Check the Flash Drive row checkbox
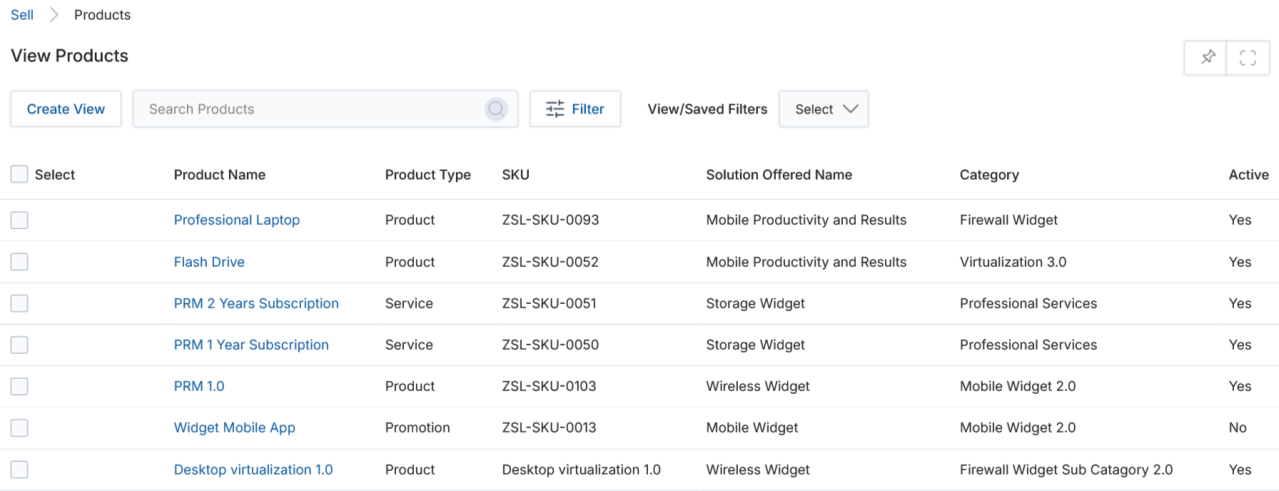The image size is (1279, 491). point(19,262)
